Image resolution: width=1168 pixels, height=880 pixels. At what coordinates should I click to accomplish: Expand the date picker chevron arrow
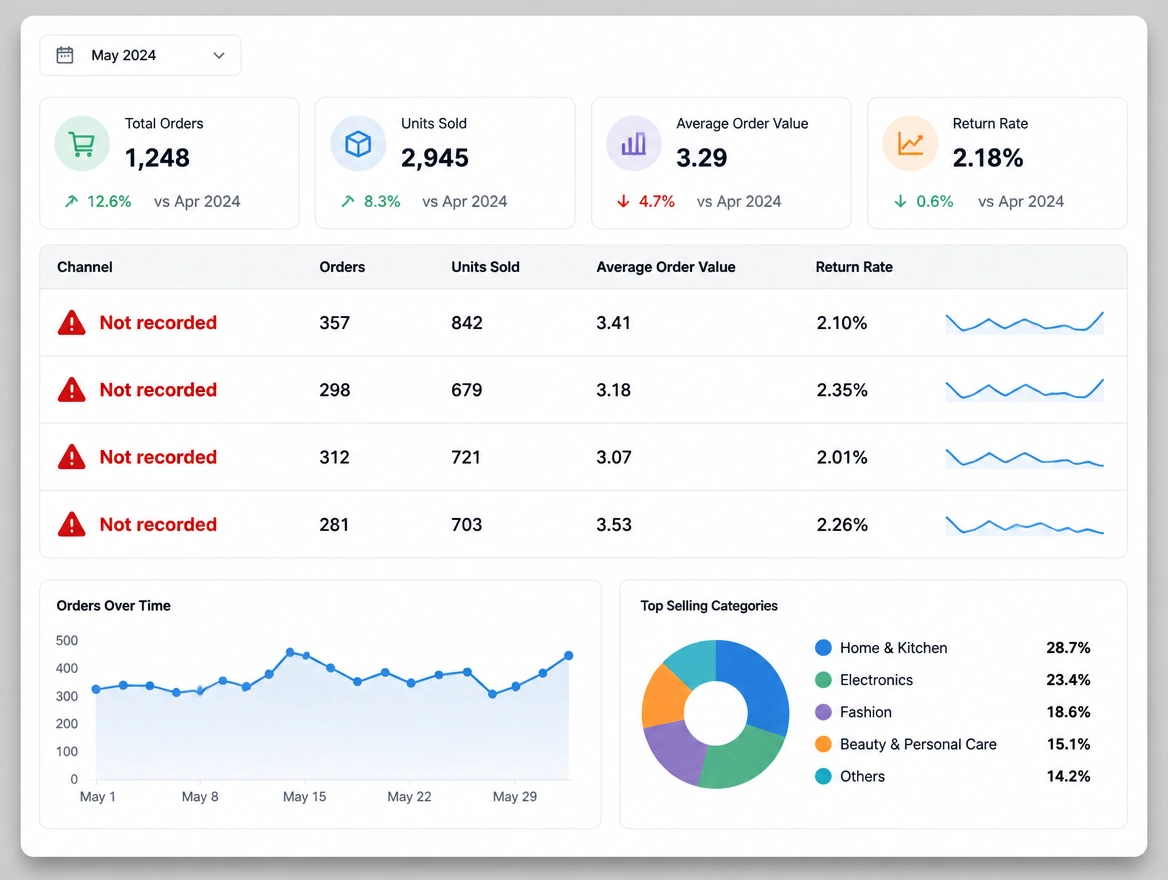[219, 55]
